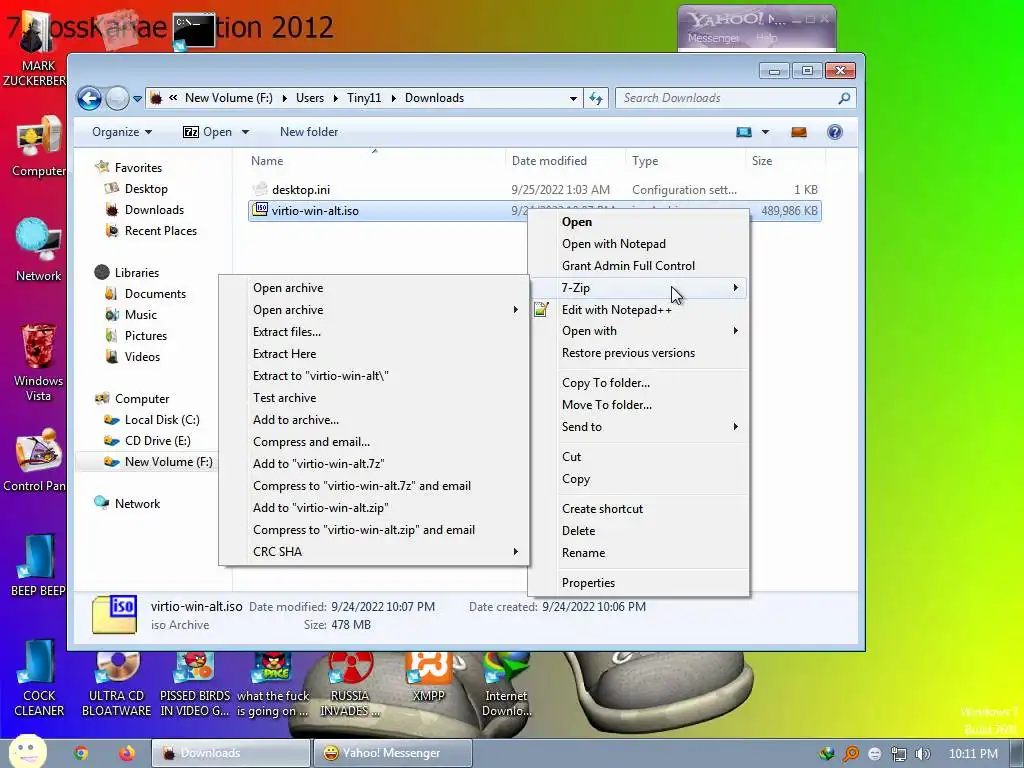1024x768 pixels.
Task: Choose Rename in the context menu
Action: 638,552
